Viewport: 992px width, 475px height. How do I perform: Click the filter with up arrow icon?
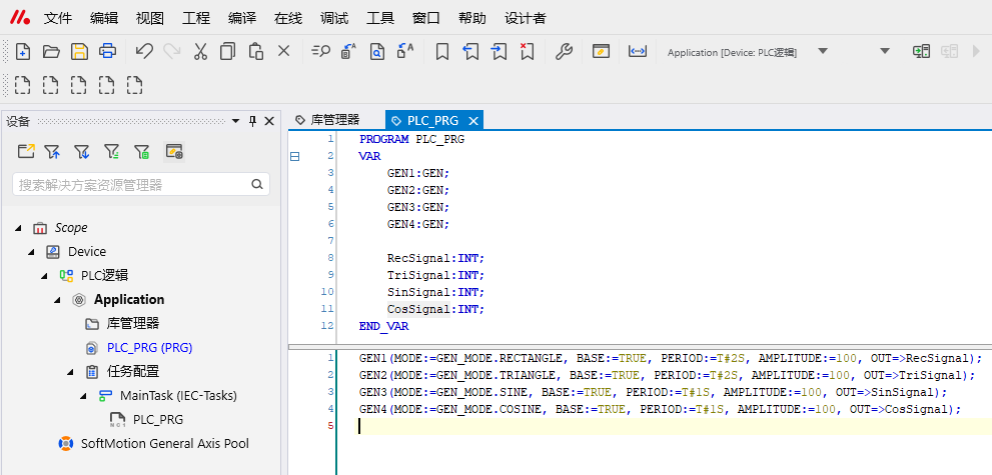click(x=53, y=151)
